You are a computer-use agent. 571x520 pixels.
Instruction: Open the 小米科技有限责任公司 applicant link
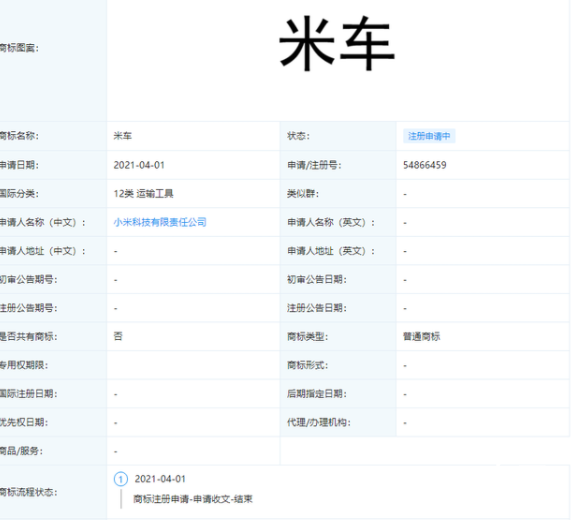click(x=160, y=222)
